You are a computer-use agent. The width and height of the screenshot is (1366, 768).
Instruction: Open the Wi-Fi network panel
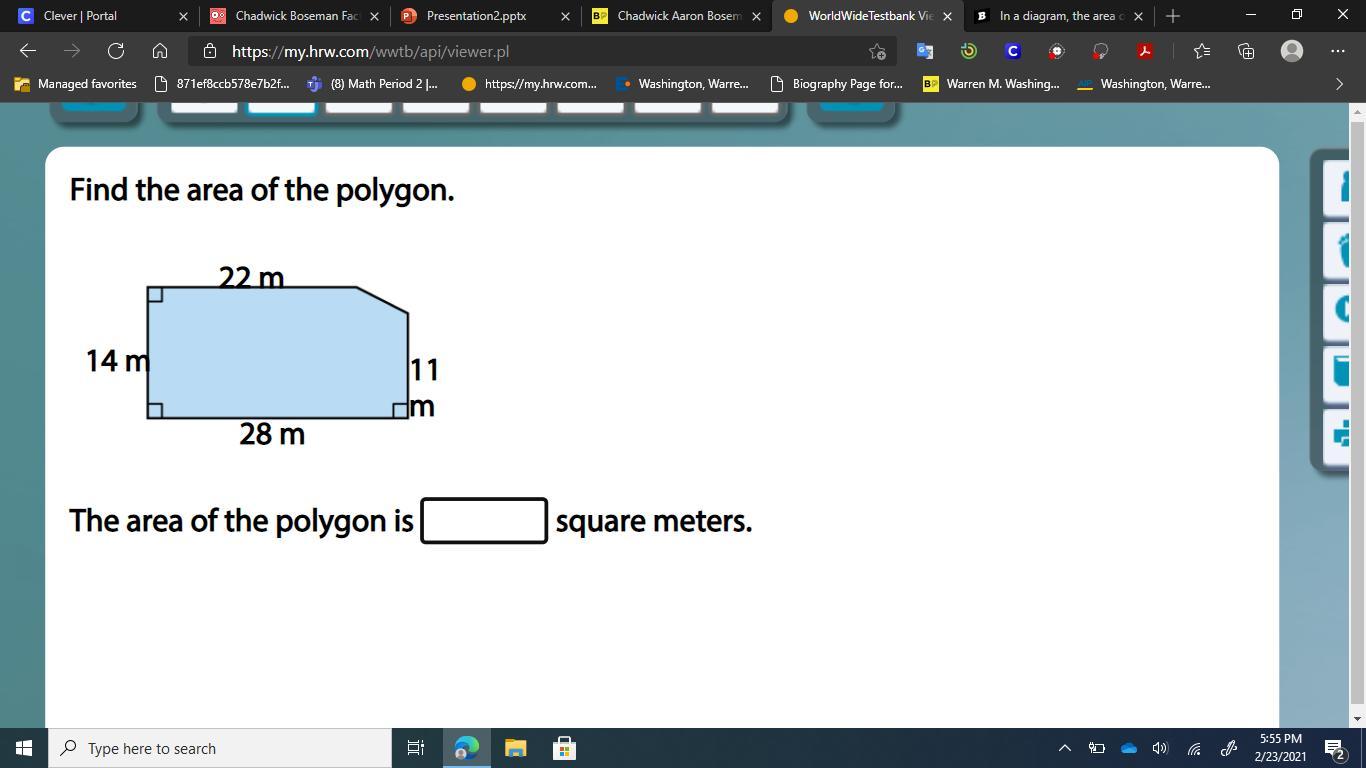[x=1194, y=748]
